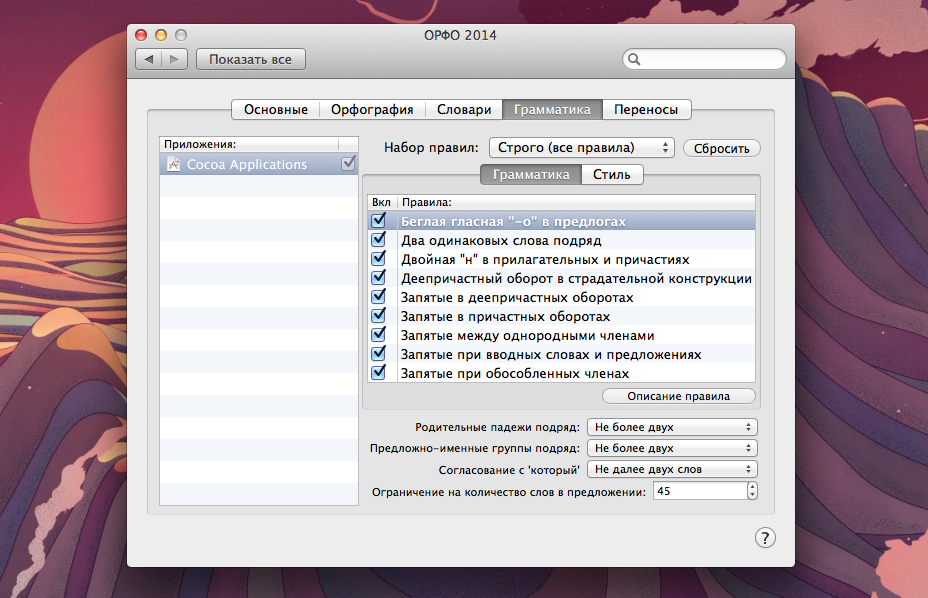Viewport: 928px width, 598px height.
Task: Toggle the Cocoa Applications checkbox
Action: click(349, 163)
